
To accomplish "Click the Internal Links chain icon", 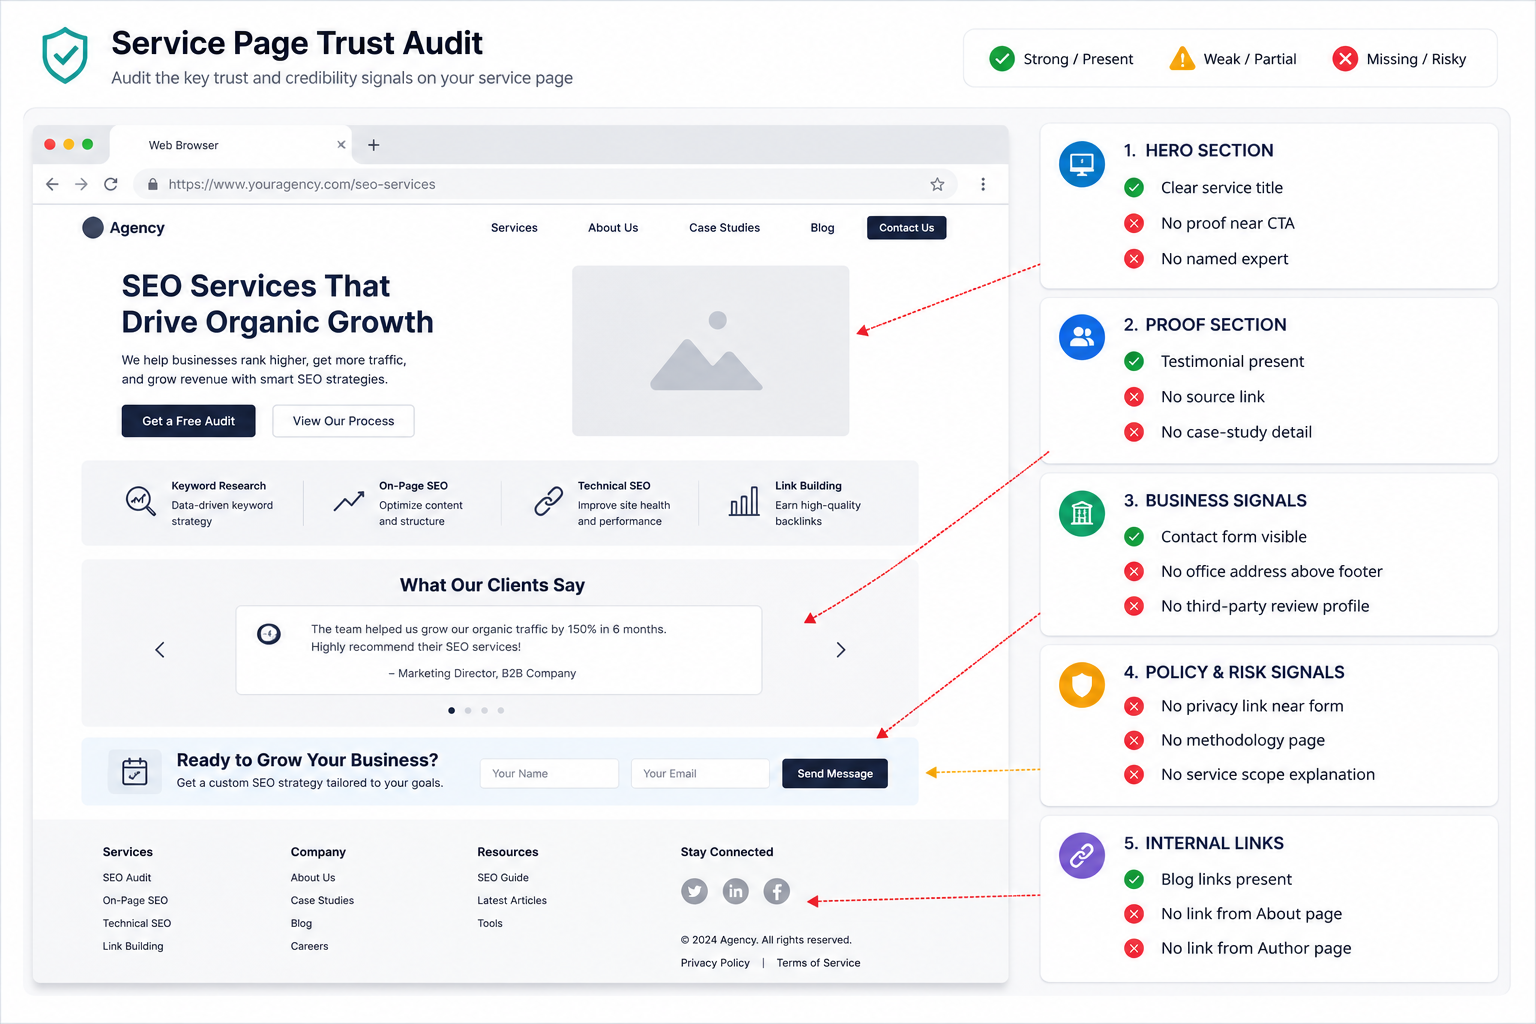I will click(x=1082, y=856).
